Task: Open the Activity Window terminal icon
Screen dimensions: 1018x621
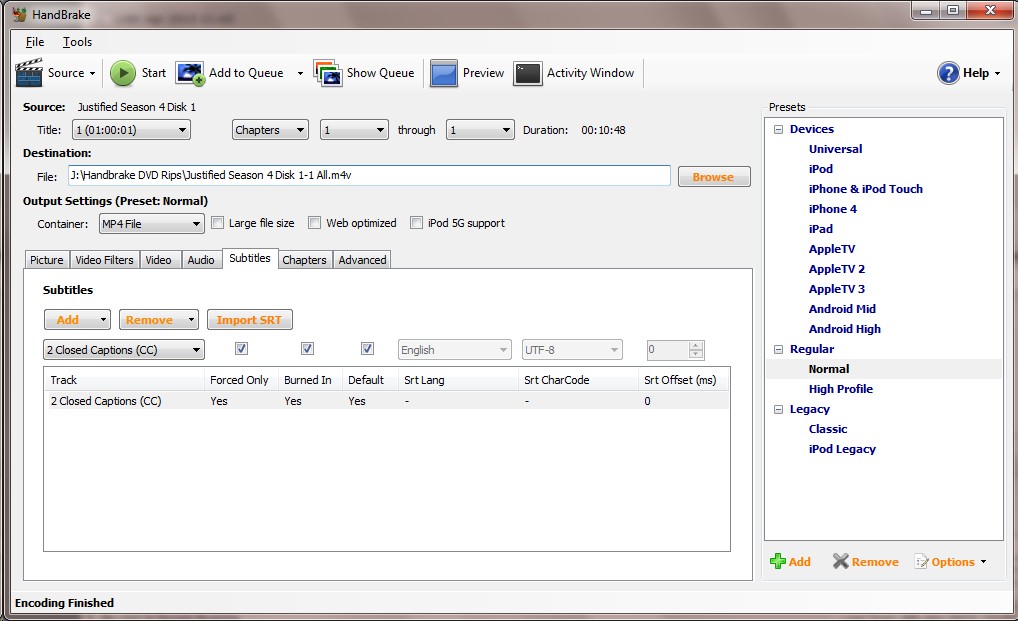Action: pos(527,73)
